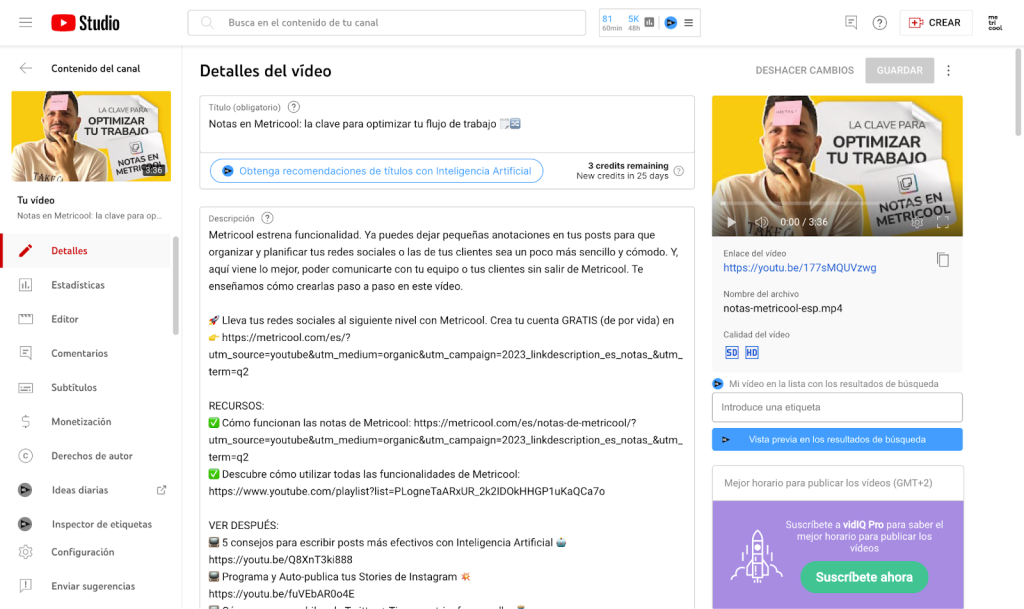
Task: Copy the video link with the copy icon
Action: click(x=942, y=260)
